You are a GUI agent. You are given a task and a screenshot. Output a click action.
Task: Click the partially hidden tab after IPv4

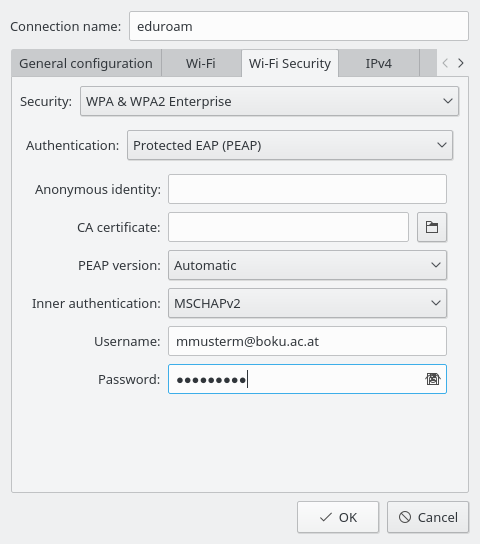click(x=428, y=63)
